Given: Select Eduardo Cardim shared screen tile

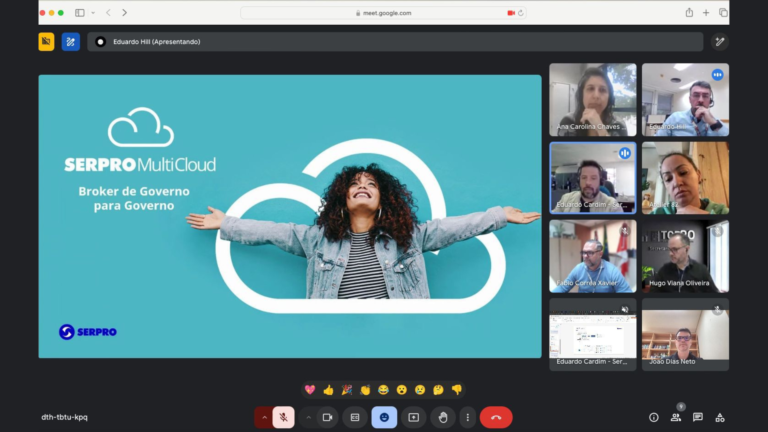Looking at the screenshot, I should coord(593,335).
